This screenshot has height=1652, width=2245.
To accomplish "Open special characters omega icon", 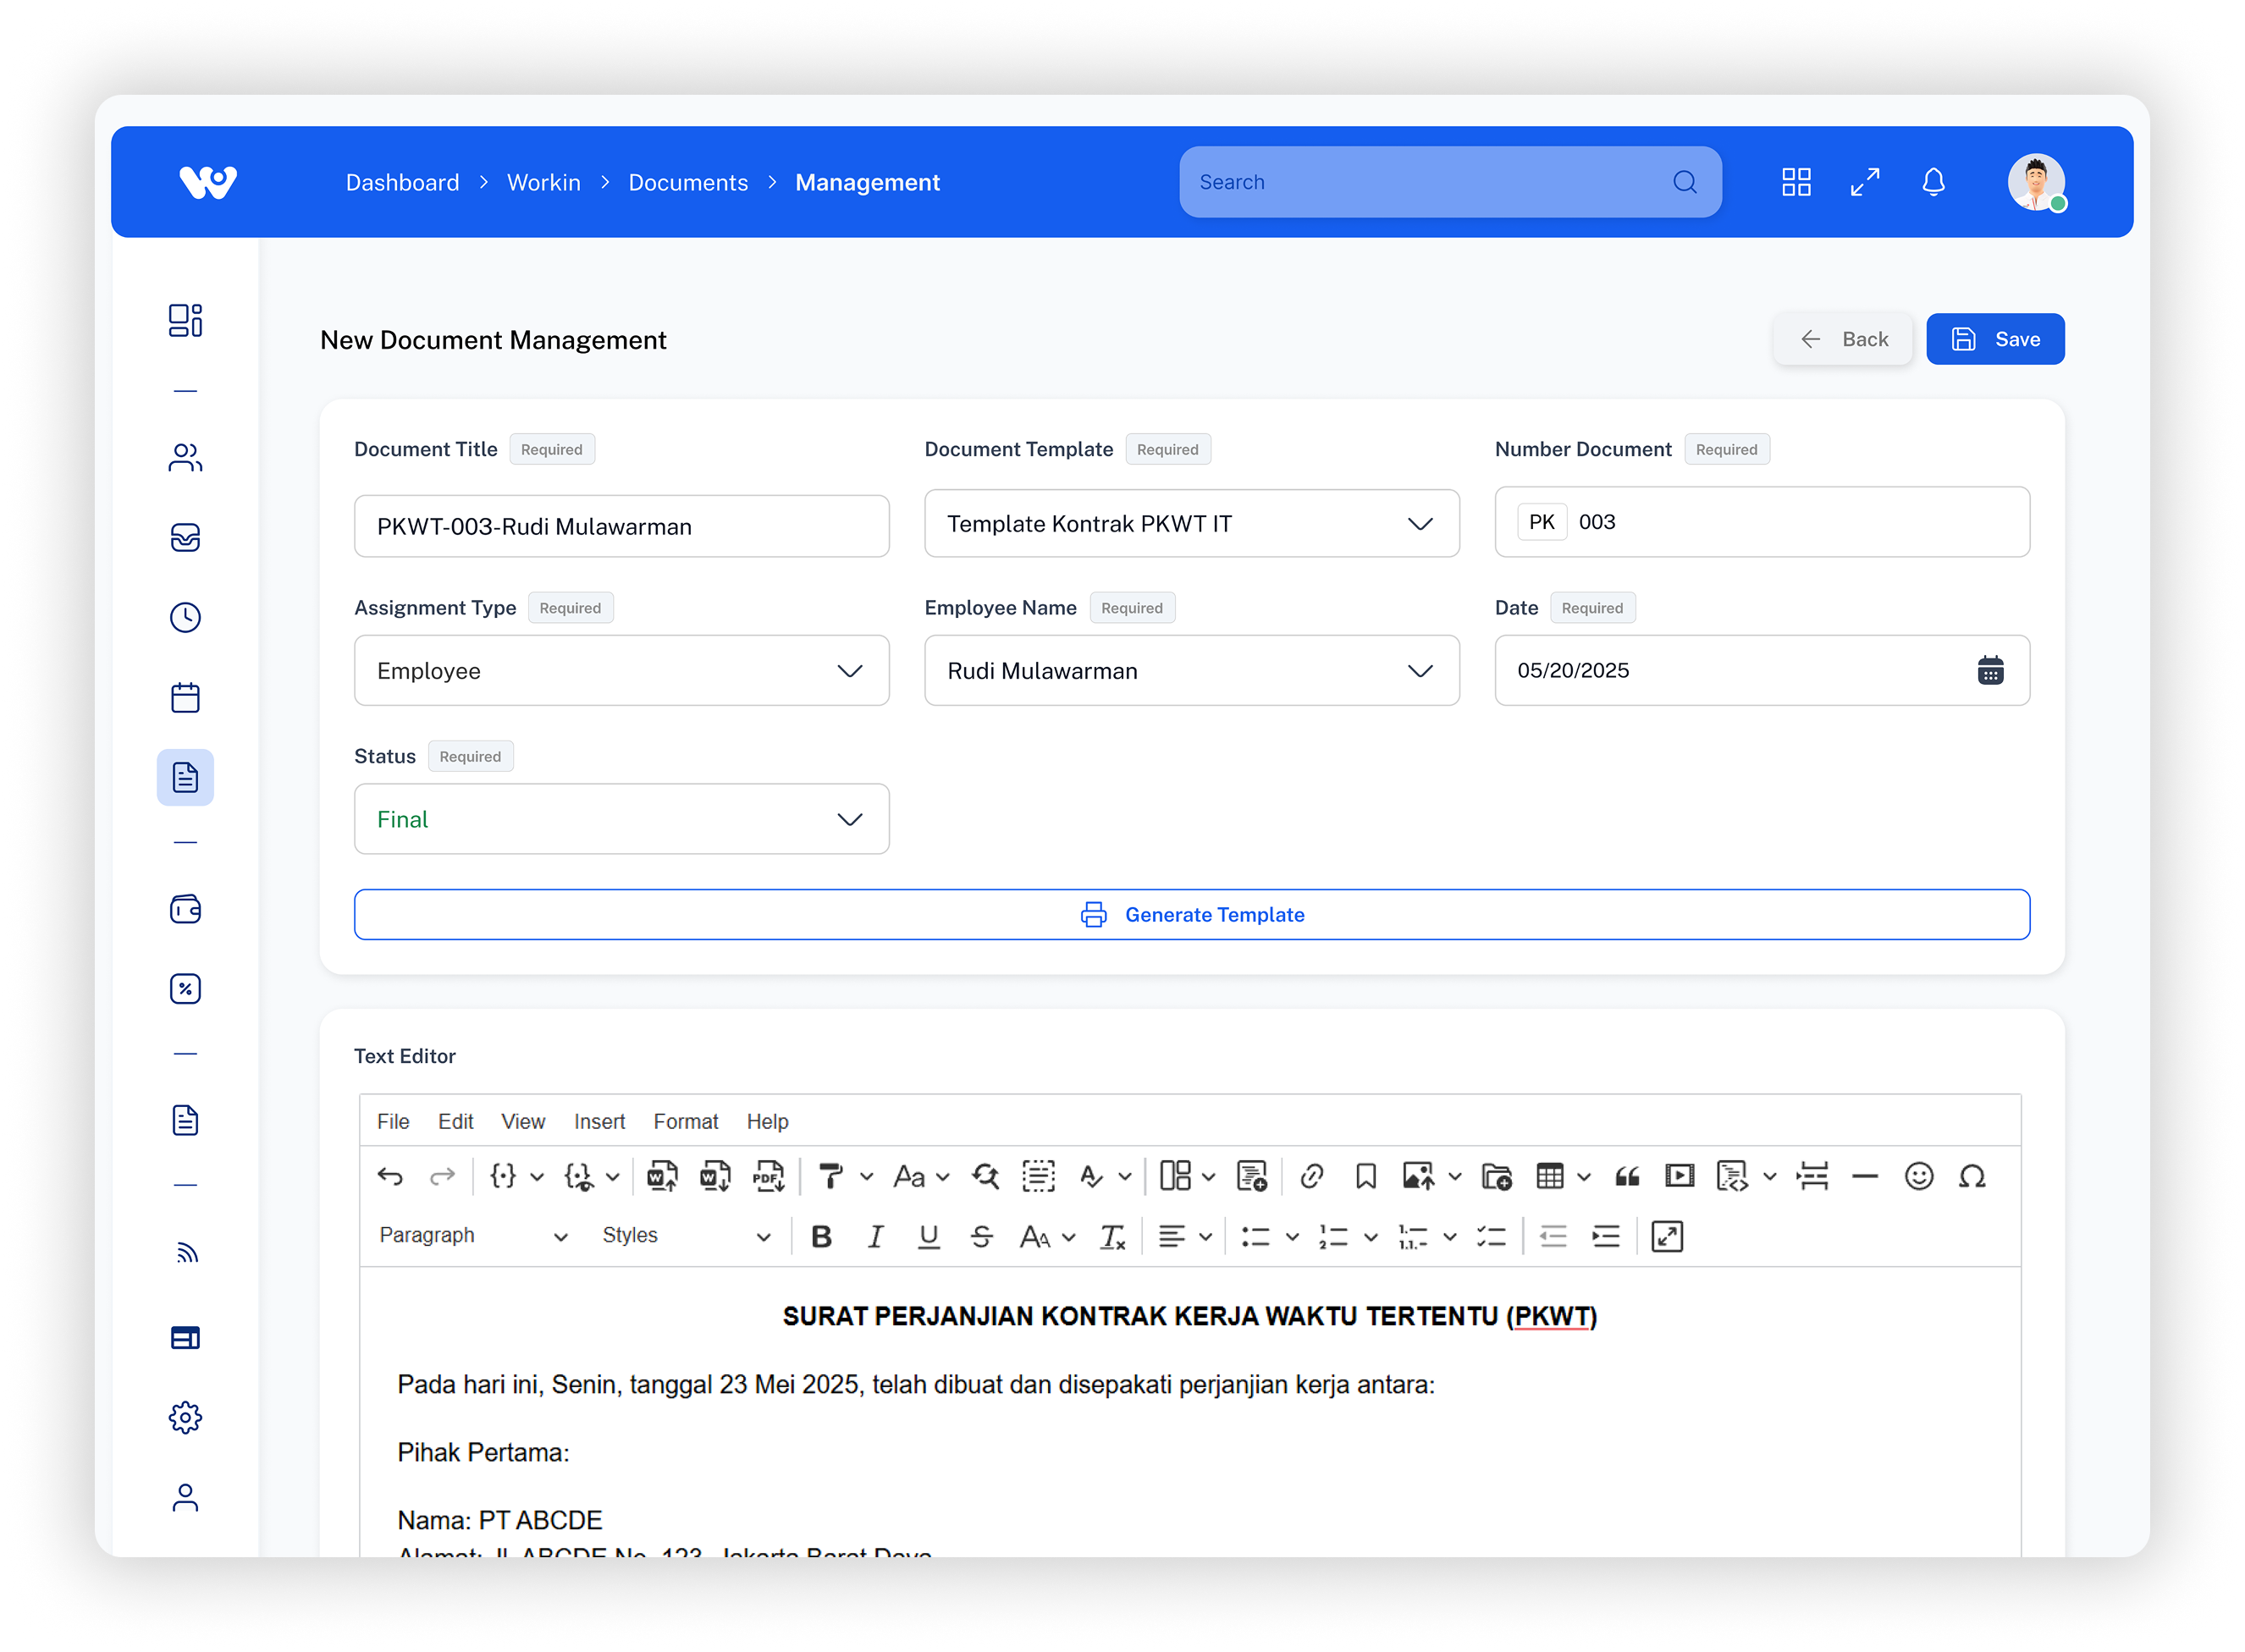I will tap(1972, 1176).
